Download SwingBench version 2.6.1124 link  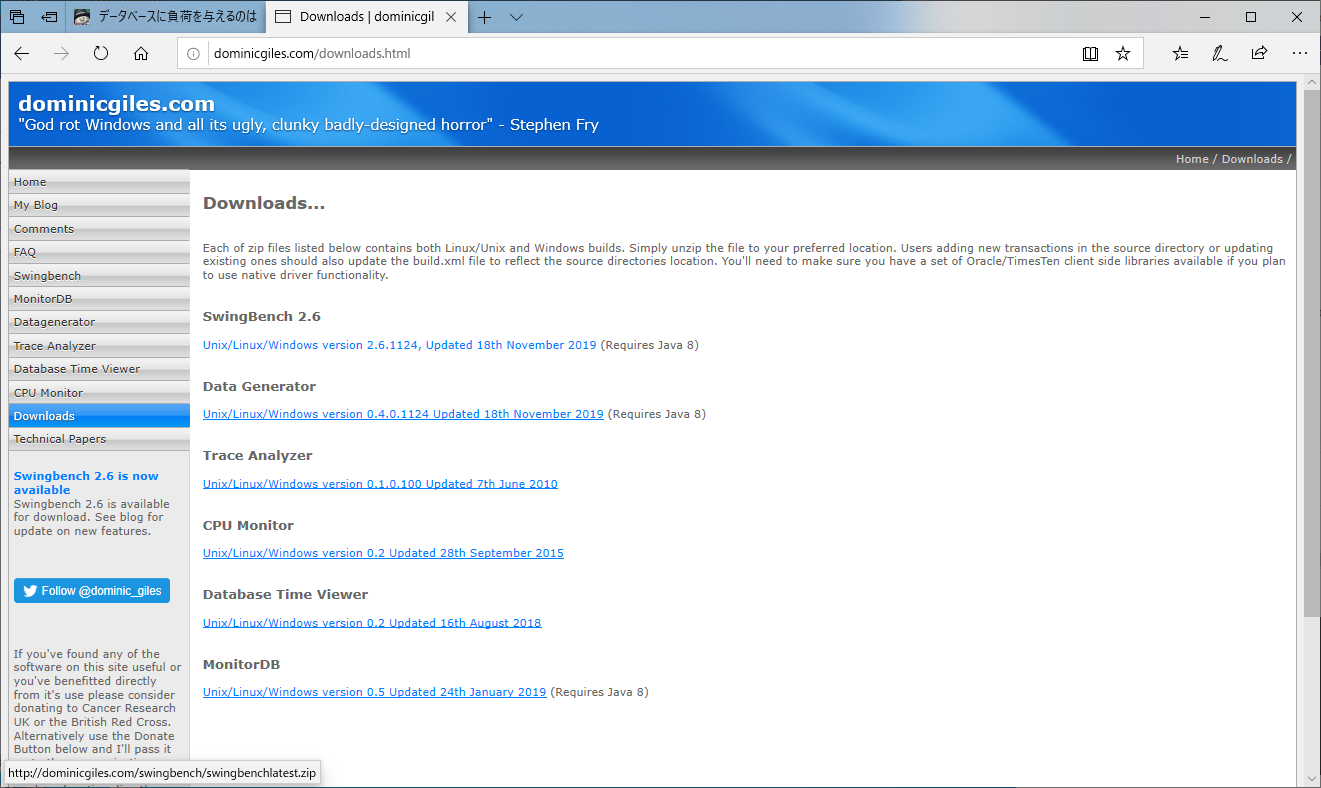(x=399, y=345)
